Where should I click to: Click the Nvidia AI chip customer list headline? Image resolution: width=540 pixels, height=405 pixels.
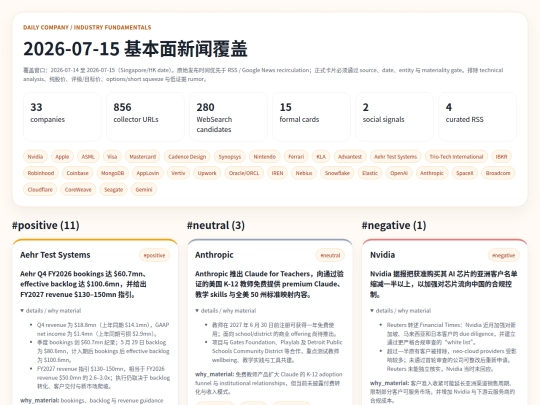(x=444, y=284)
